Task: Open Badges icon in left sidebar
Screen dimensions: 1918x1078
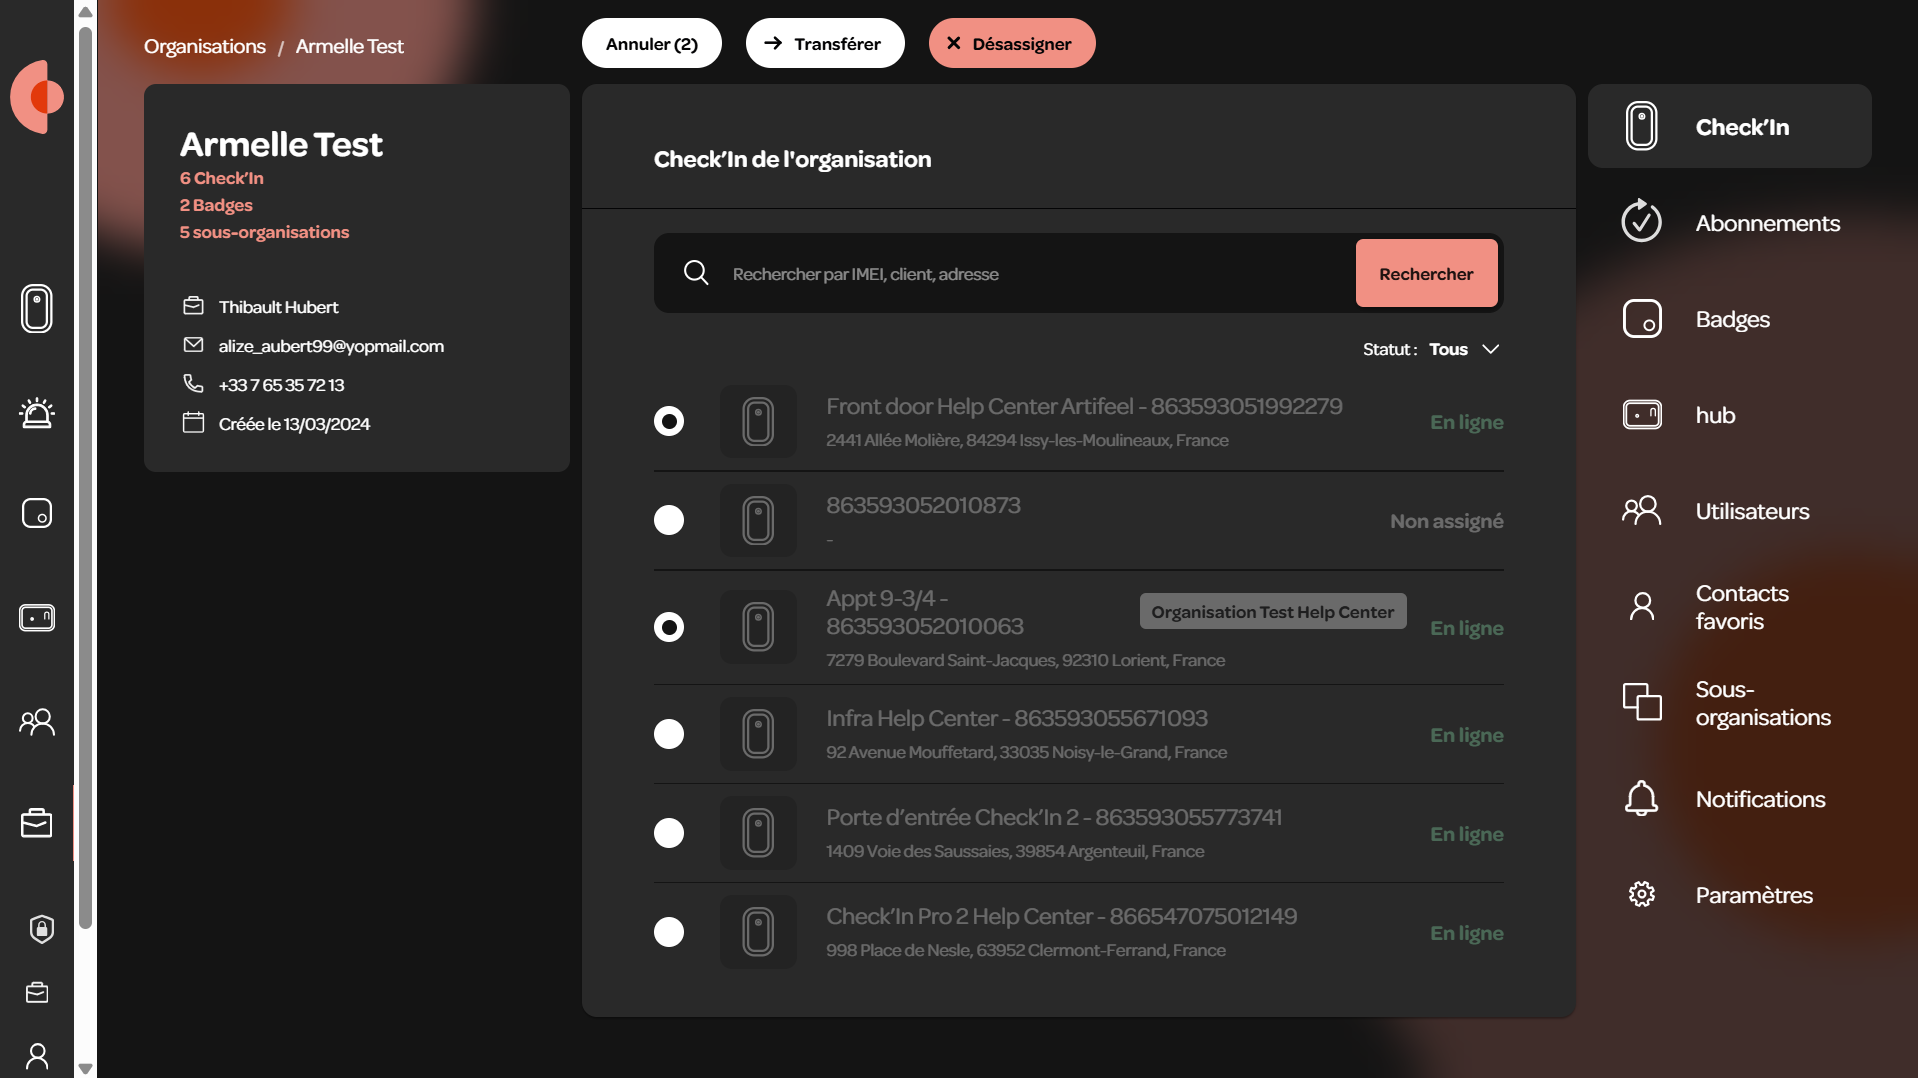Action: 37,513
